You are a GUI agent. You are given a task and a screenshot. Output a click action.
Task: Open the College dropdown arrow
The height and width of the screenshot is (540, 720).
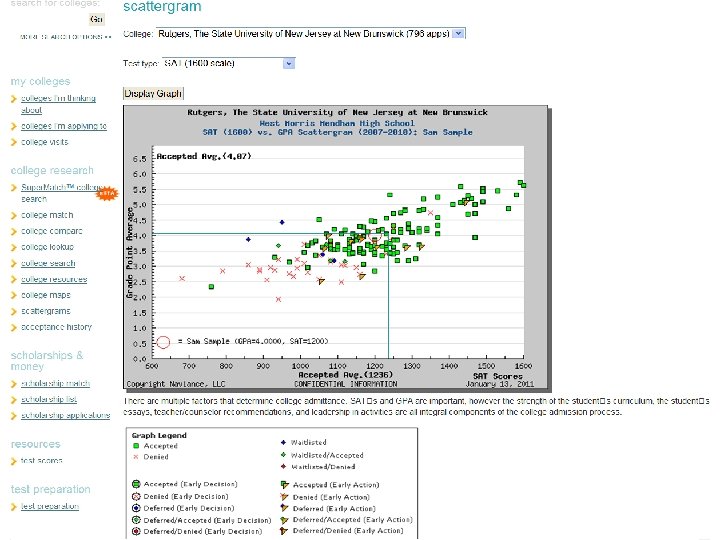coord(458,34)
